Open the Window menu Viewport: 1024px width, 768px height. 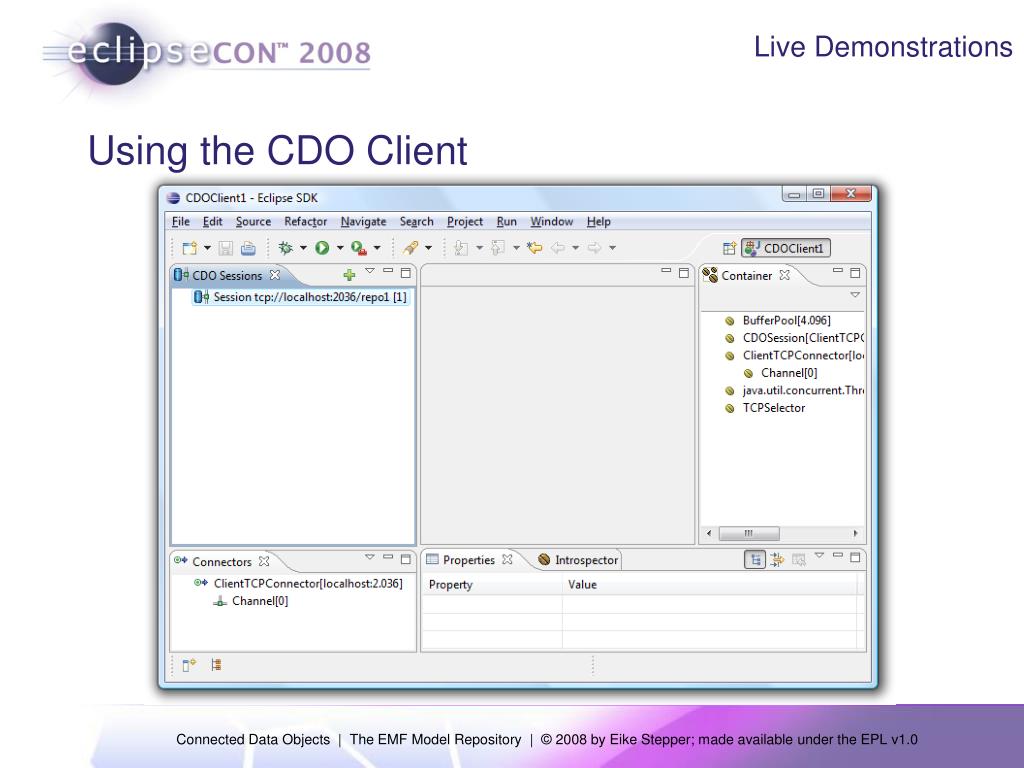(x=552, y=221)
